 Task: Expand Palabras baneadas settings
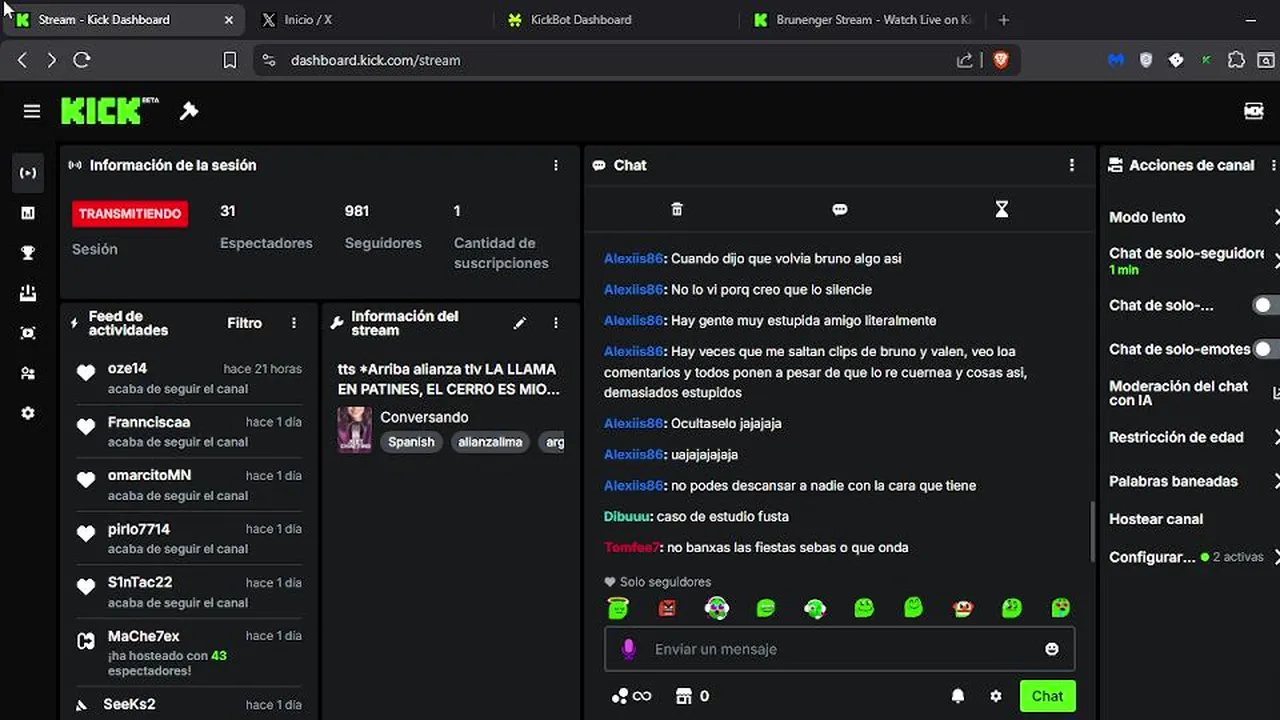point(1194,481)
